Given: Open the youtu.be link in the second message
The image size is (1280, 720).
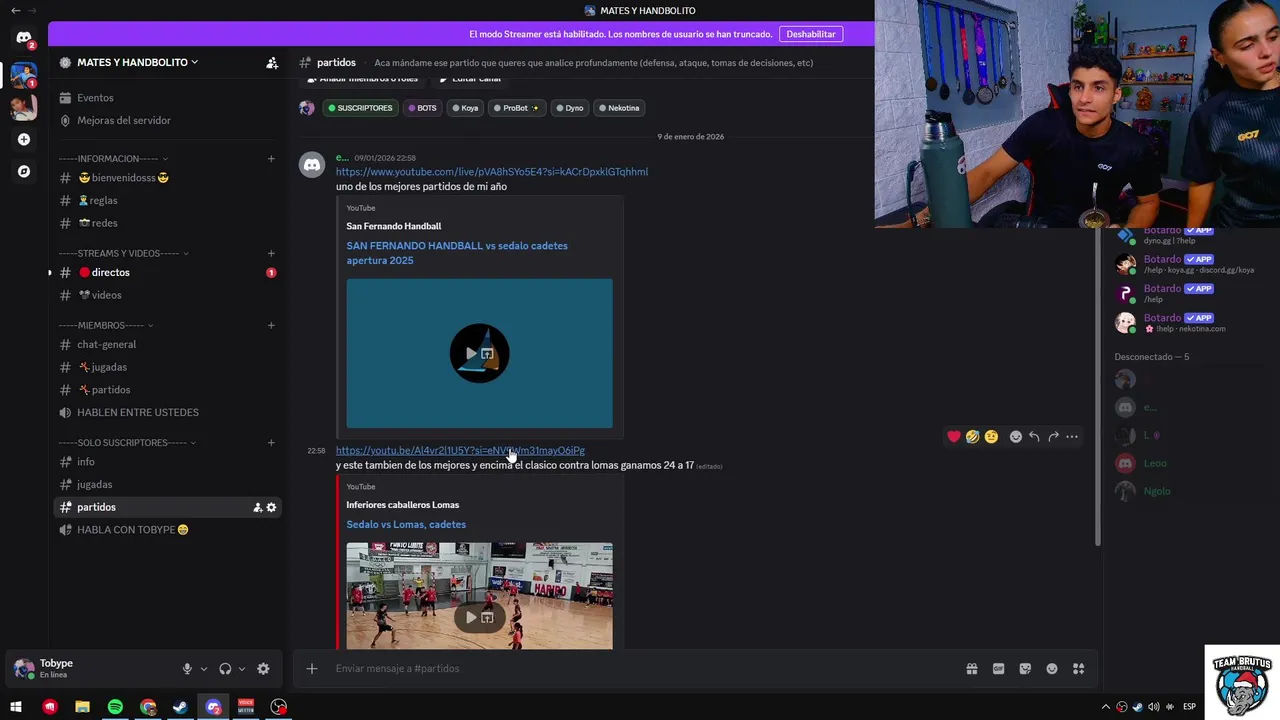Looking at the screenshot, I should click(460, 451).
